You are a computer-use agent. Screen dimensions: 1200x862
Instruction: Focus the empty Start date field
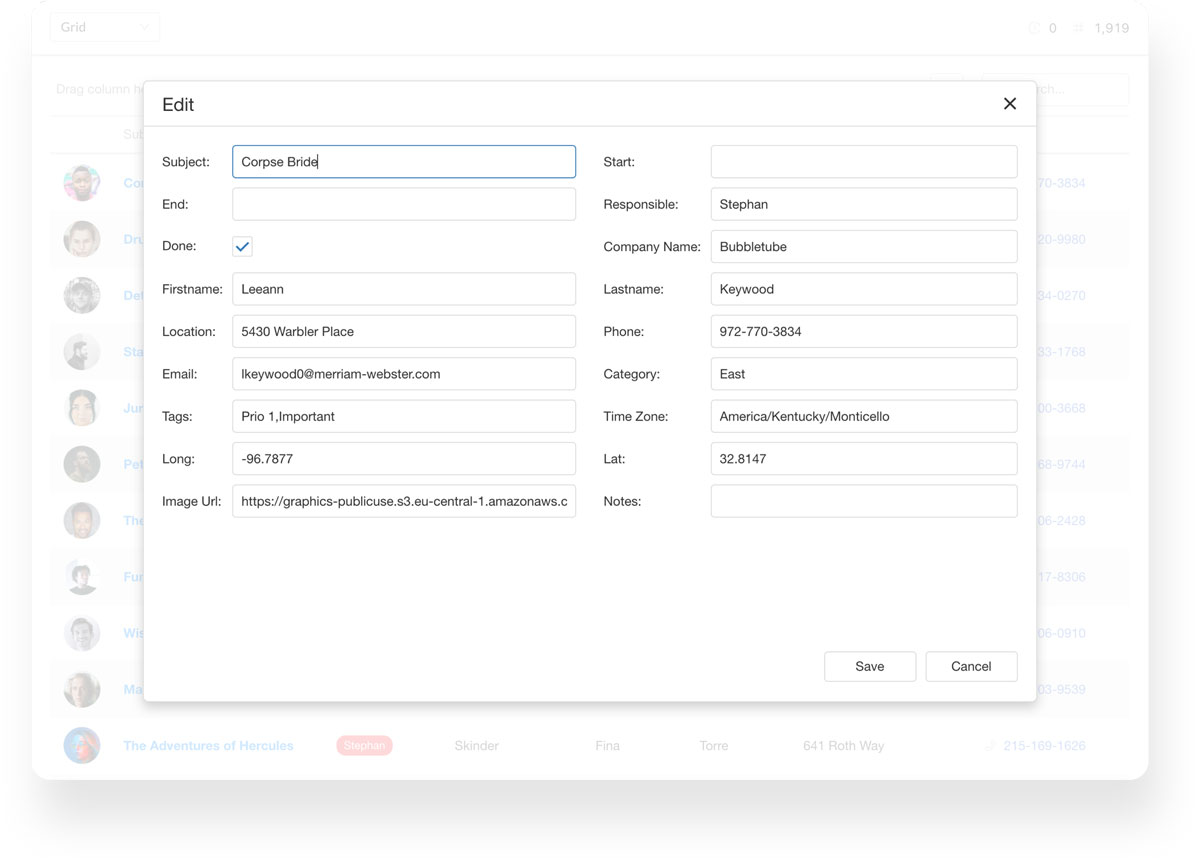click(863, 161)
